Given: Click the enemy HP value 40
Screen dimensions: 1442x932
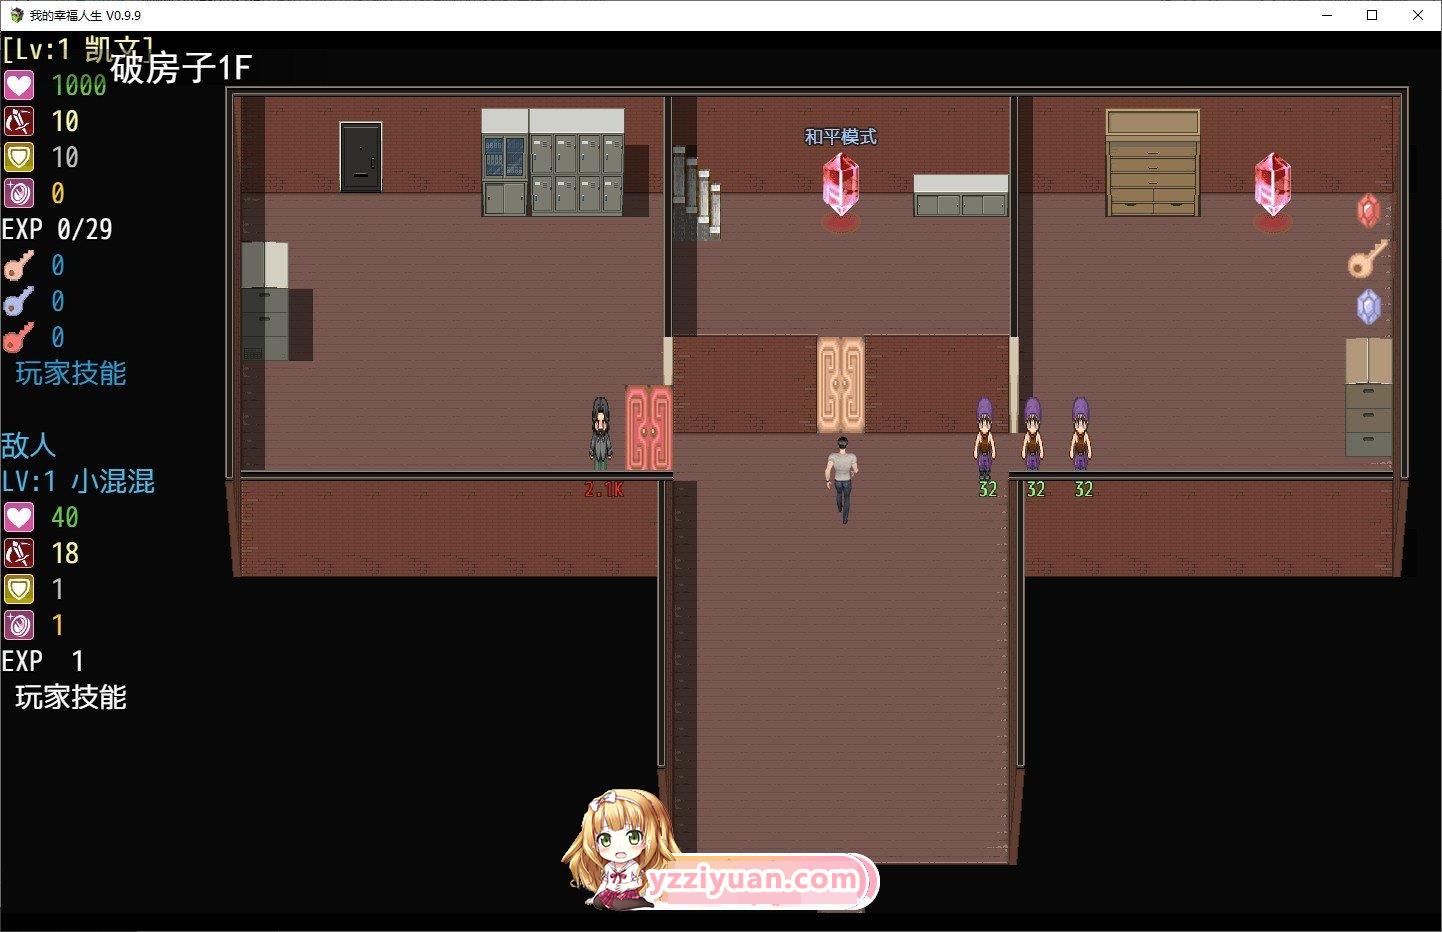Looking at the screenshot, I should click(x=65, y=517).
